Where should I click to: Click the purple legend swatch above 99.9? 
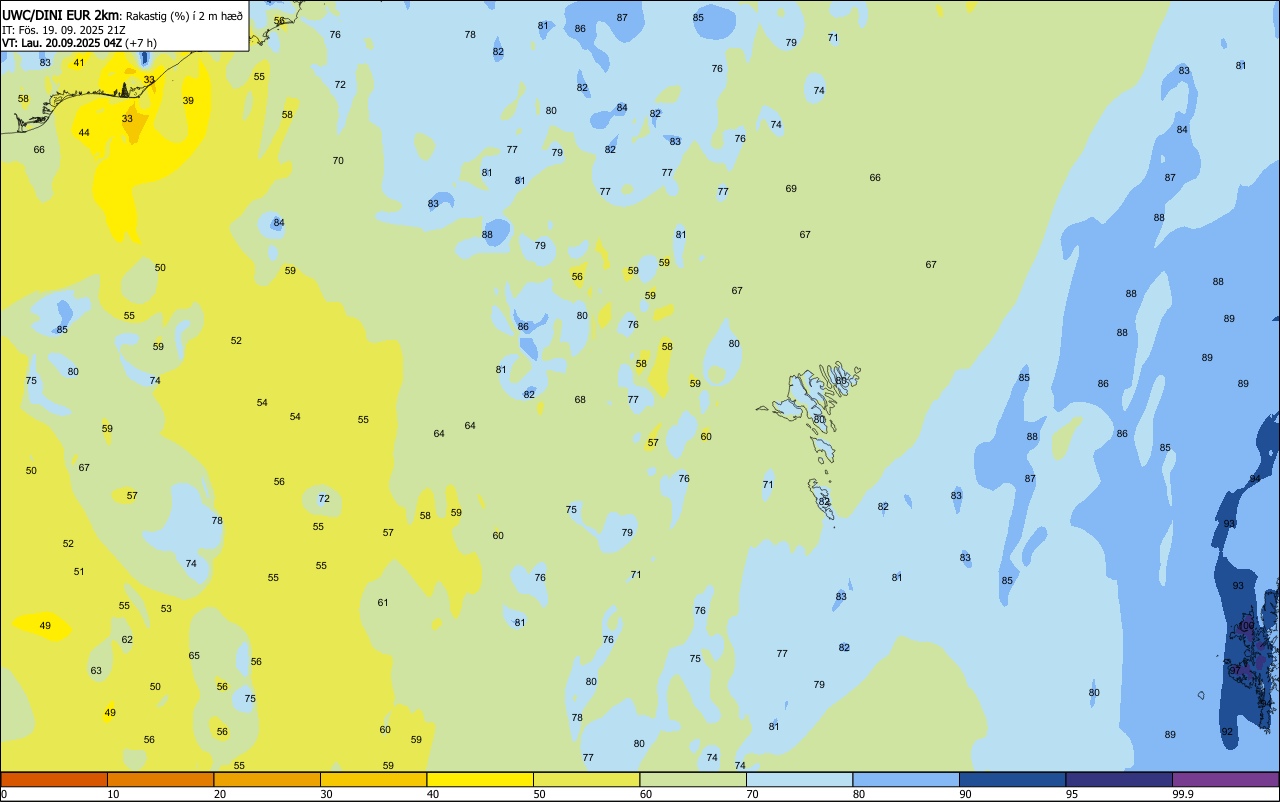1225,779
